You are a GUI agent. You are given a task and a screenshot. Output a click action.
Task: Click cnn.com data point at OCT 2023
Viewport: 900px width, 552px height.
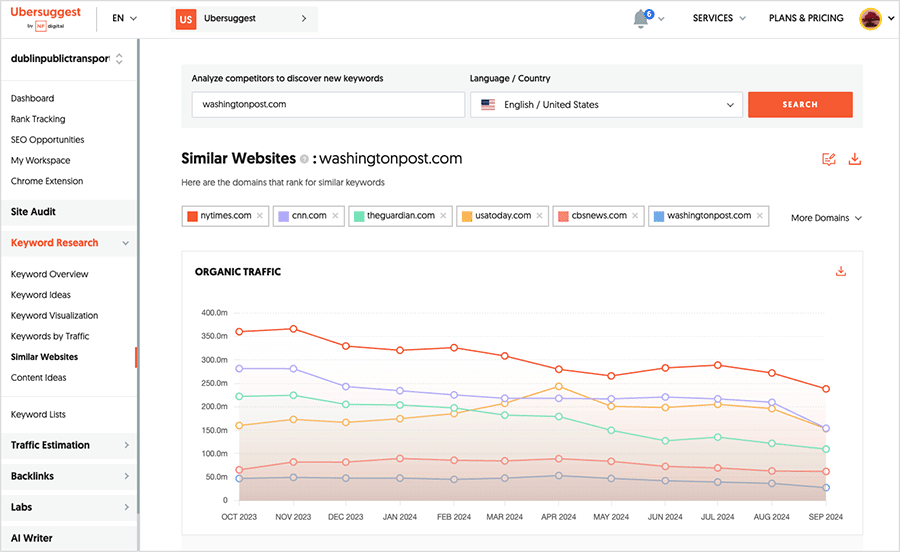[239, 368]
